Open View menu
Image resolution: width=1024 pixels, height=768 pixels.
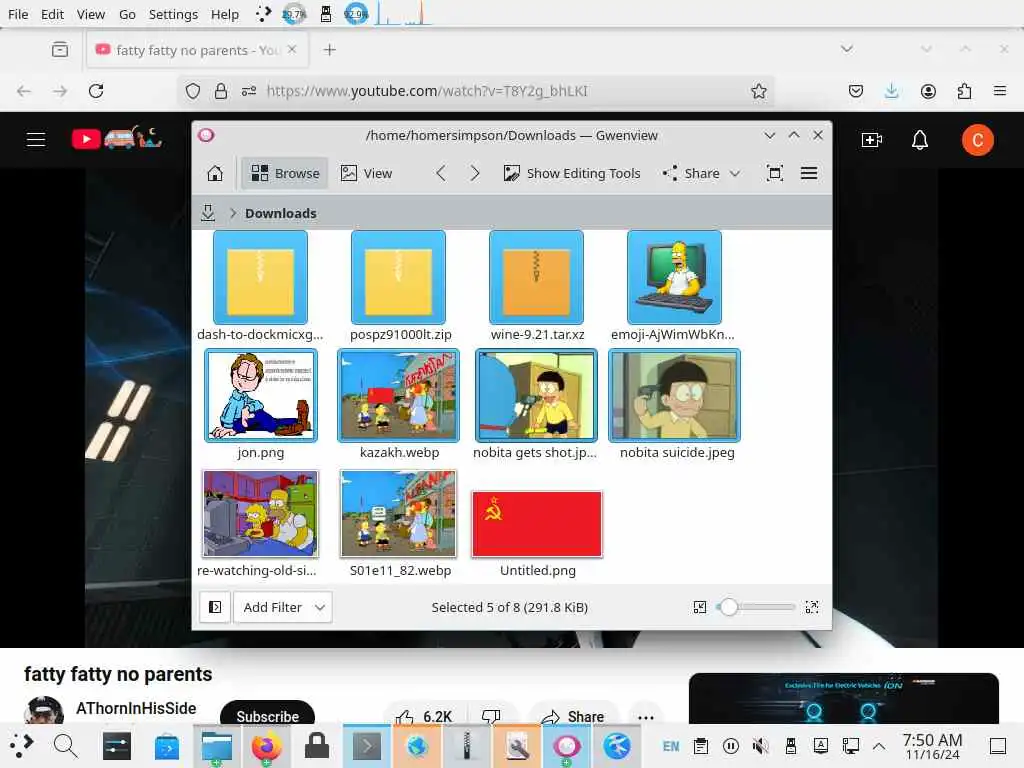(90, 14)
